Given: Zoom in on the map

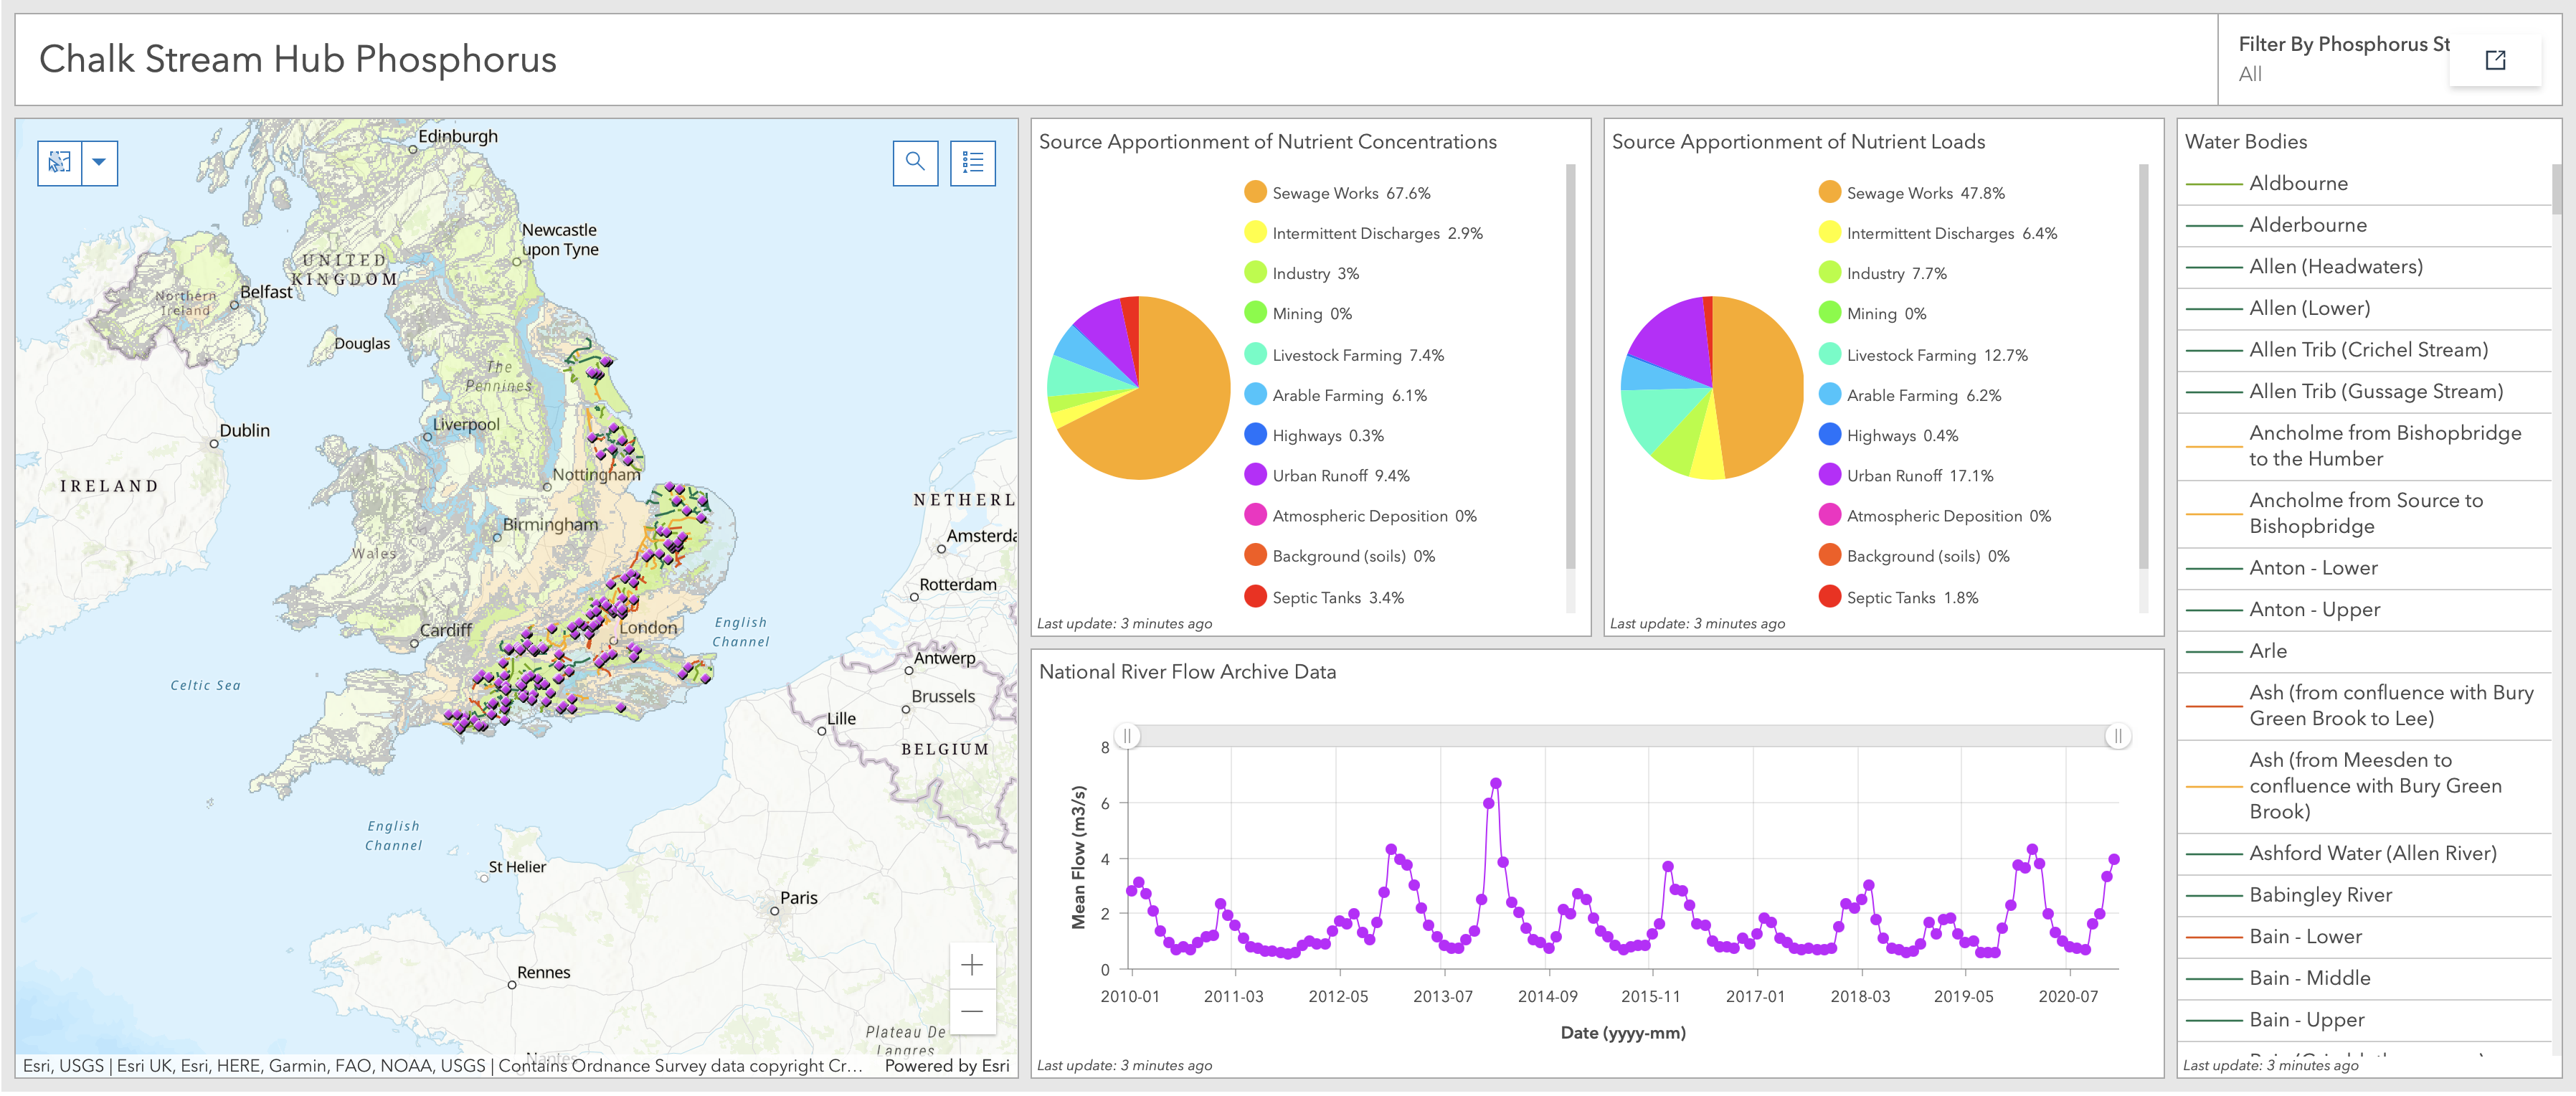Looking at the screenshot, I should 971,965.
